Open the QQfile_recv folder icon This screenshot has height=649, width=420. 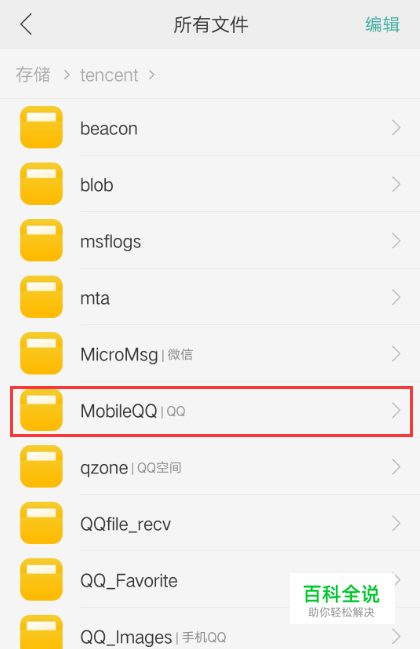point(41,523)
